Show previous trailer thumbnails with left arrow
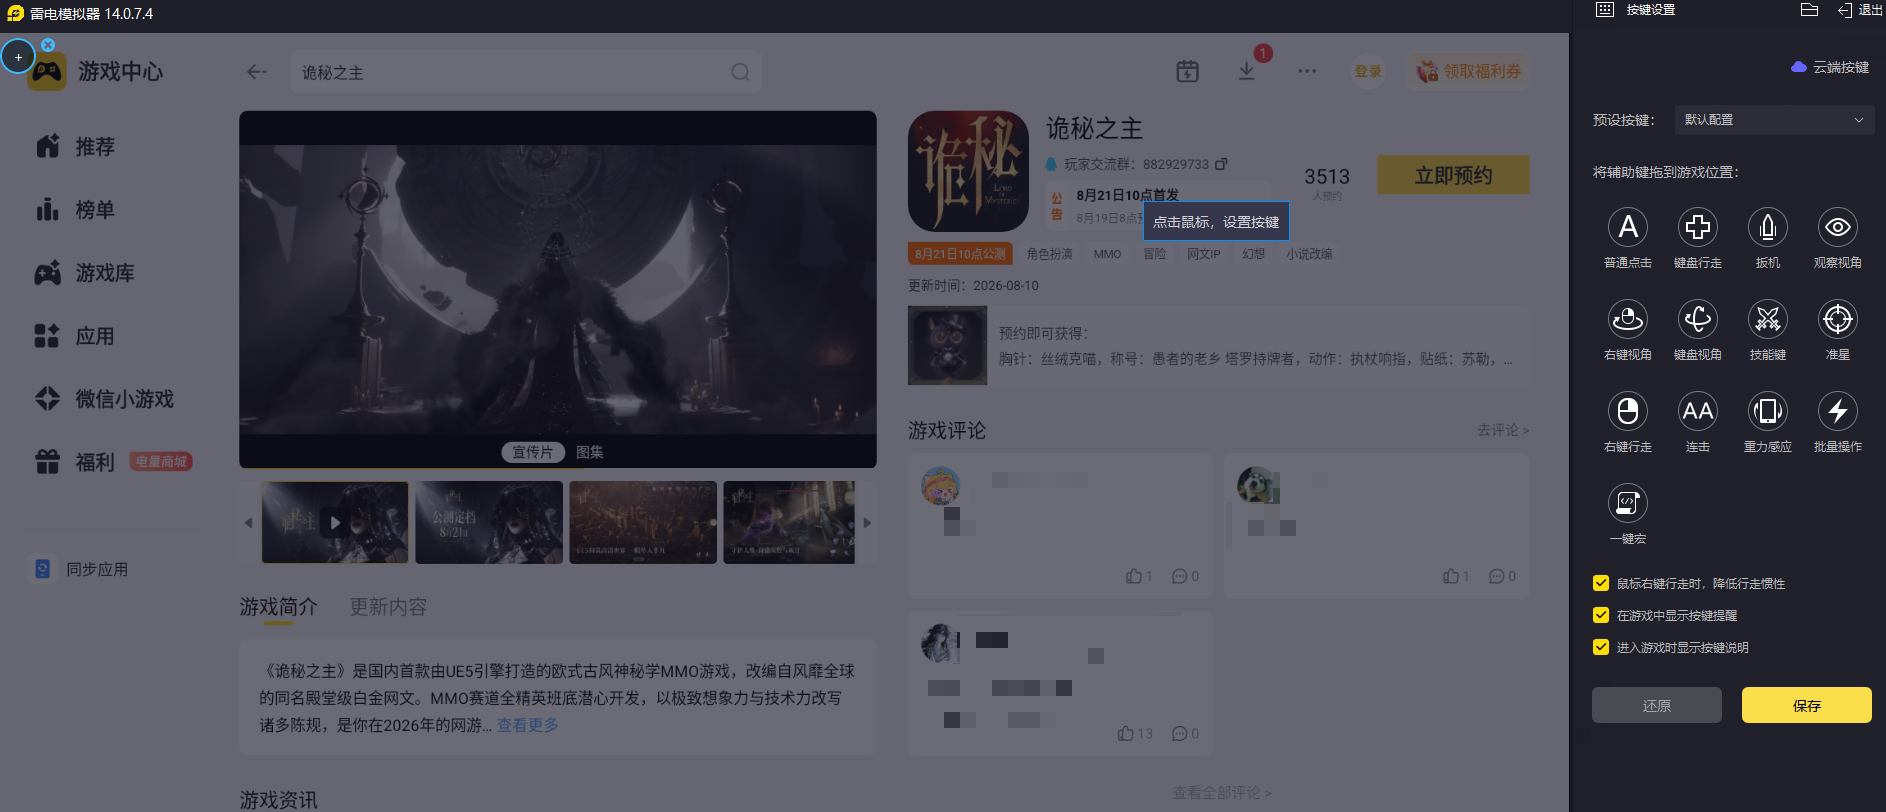 pos(248,523)
